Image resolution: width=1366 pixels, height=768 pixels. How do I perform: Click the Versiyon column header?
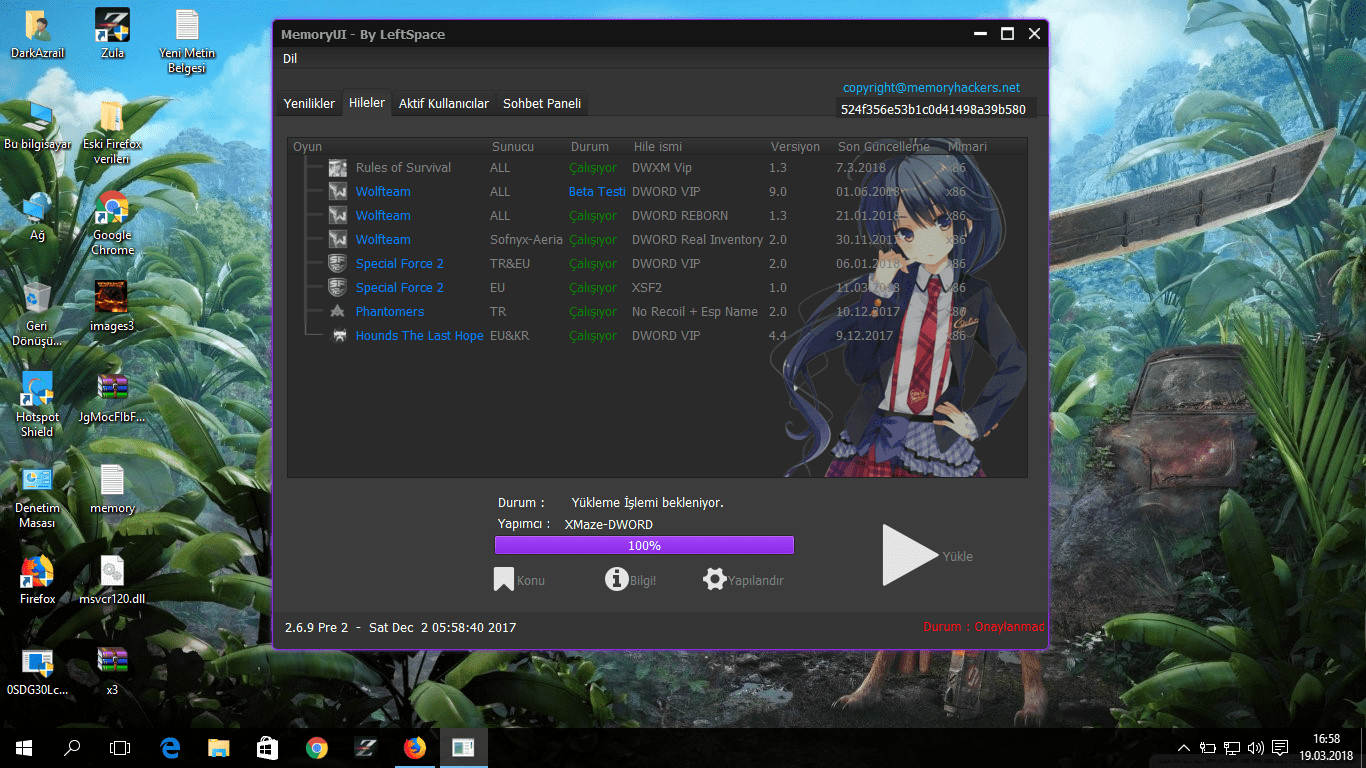point(795,147)
